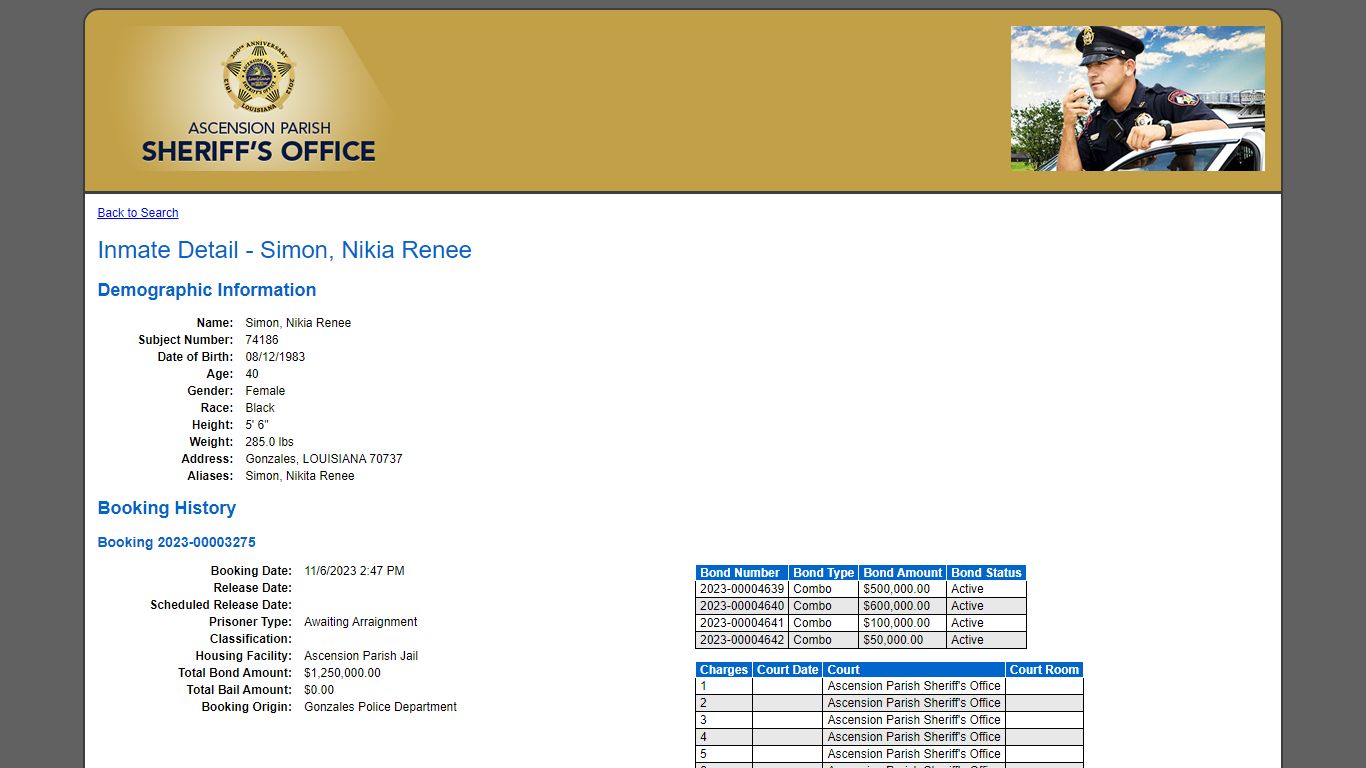Screen dimensions: 1366x768
Task: Click the Bond Status column header
Action: [986, 573]
